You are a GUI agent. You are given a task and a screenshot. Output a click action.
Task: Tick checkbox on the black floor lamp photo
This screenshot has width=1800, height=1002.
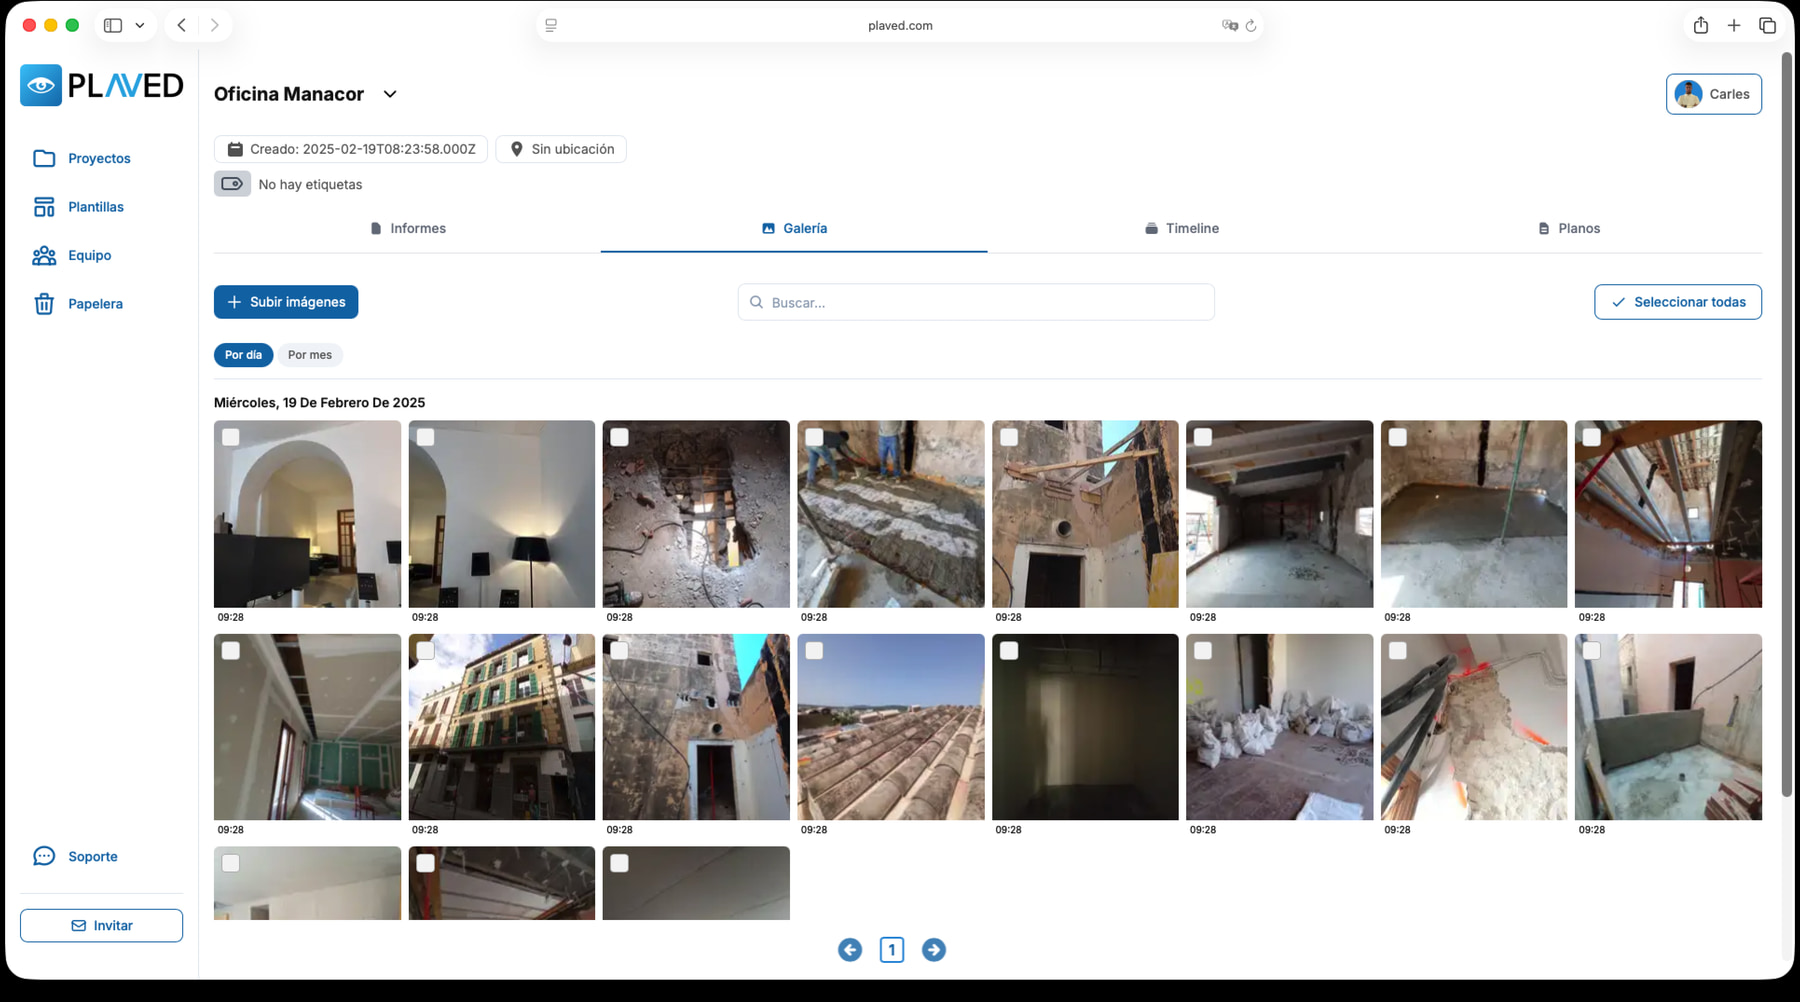point(425,437)
